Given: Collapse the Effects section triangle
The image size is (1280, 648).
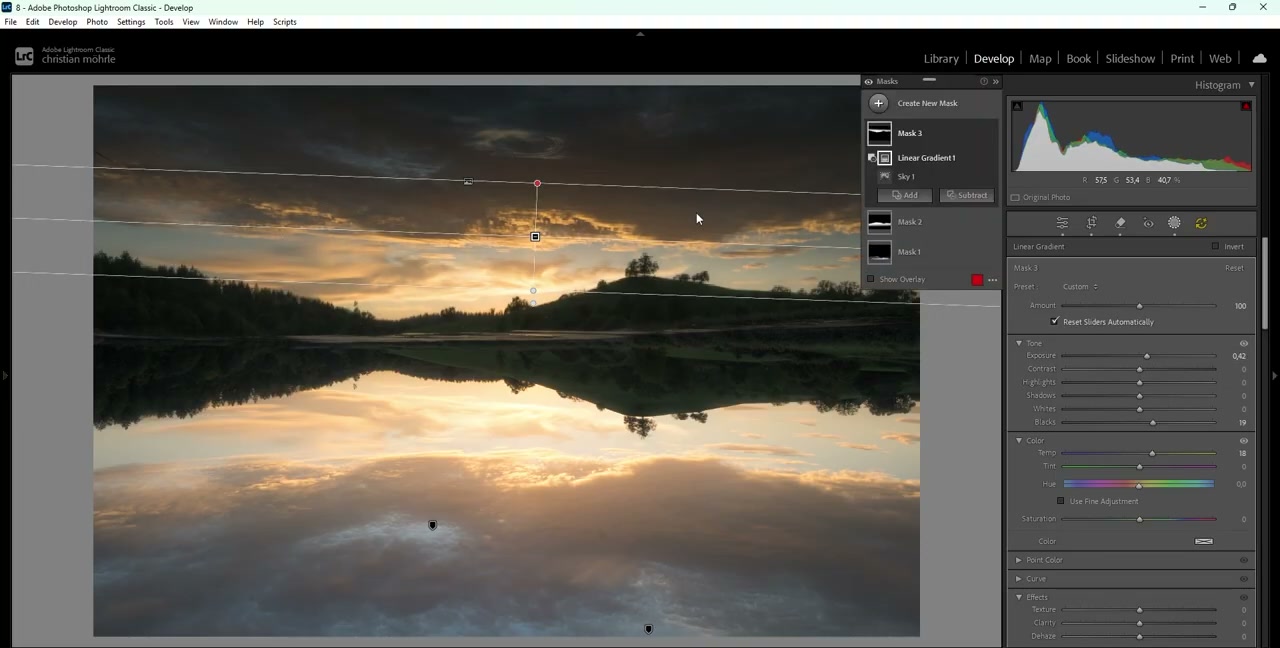Looking at the screenshot, I should pyautogui.click(x=1019, y=597).
